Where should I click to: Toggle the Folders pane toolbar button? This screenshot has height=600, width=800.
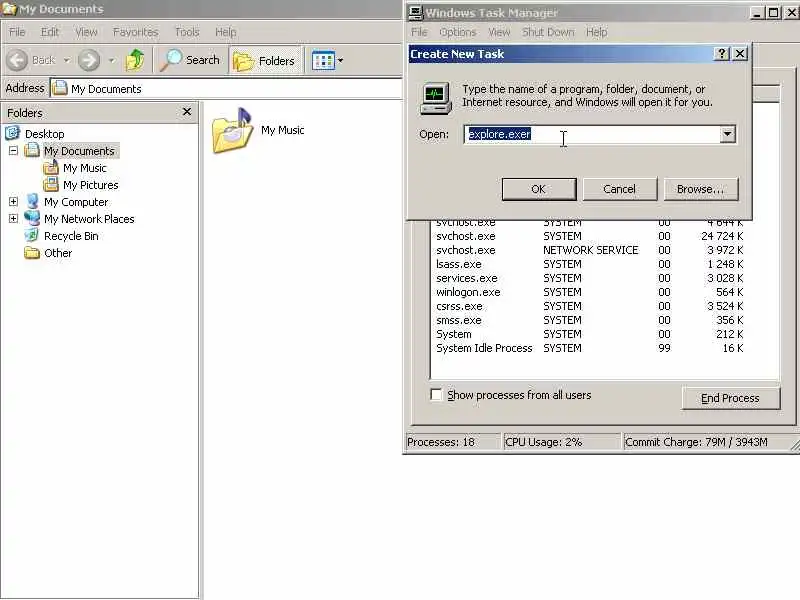click(264, 61)
